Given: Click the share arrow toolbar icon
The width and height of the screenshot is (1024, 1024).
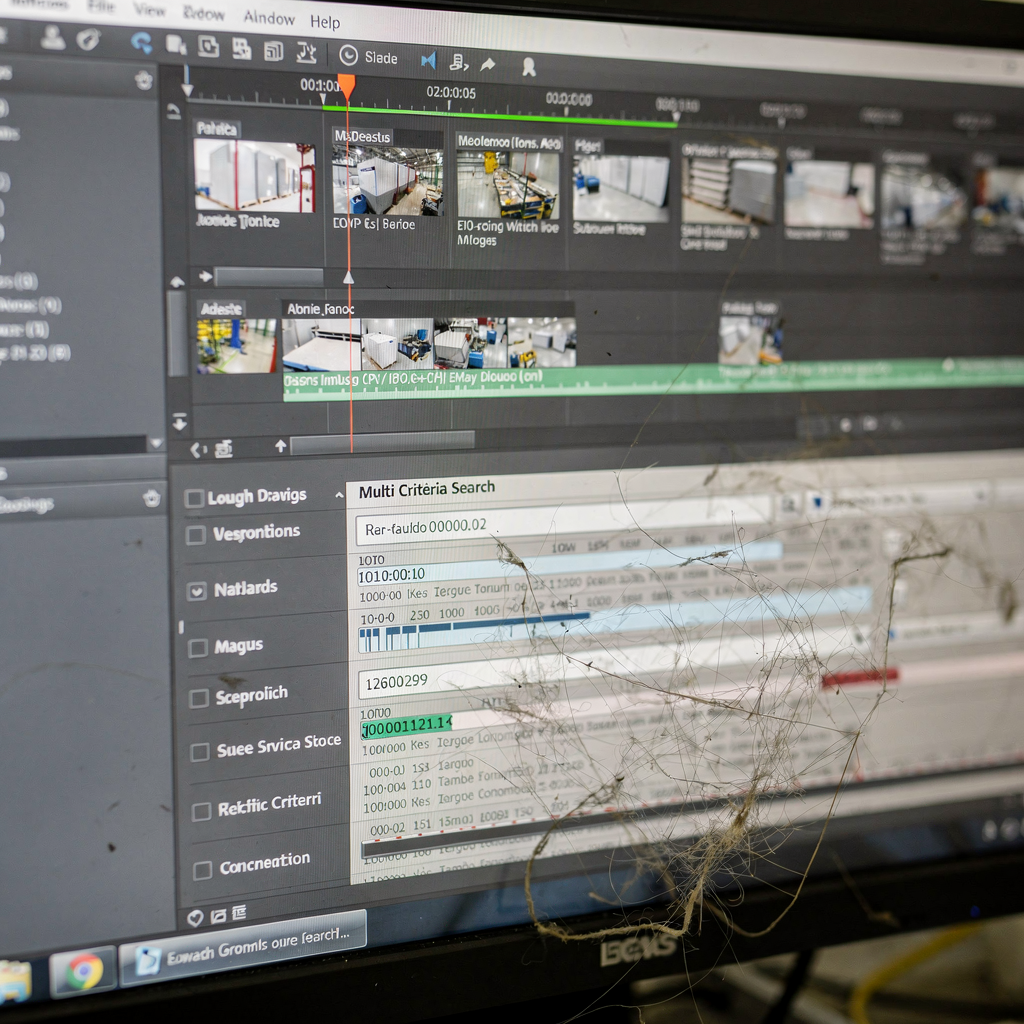Looking at the screenshot, I should tap(488, 65).
